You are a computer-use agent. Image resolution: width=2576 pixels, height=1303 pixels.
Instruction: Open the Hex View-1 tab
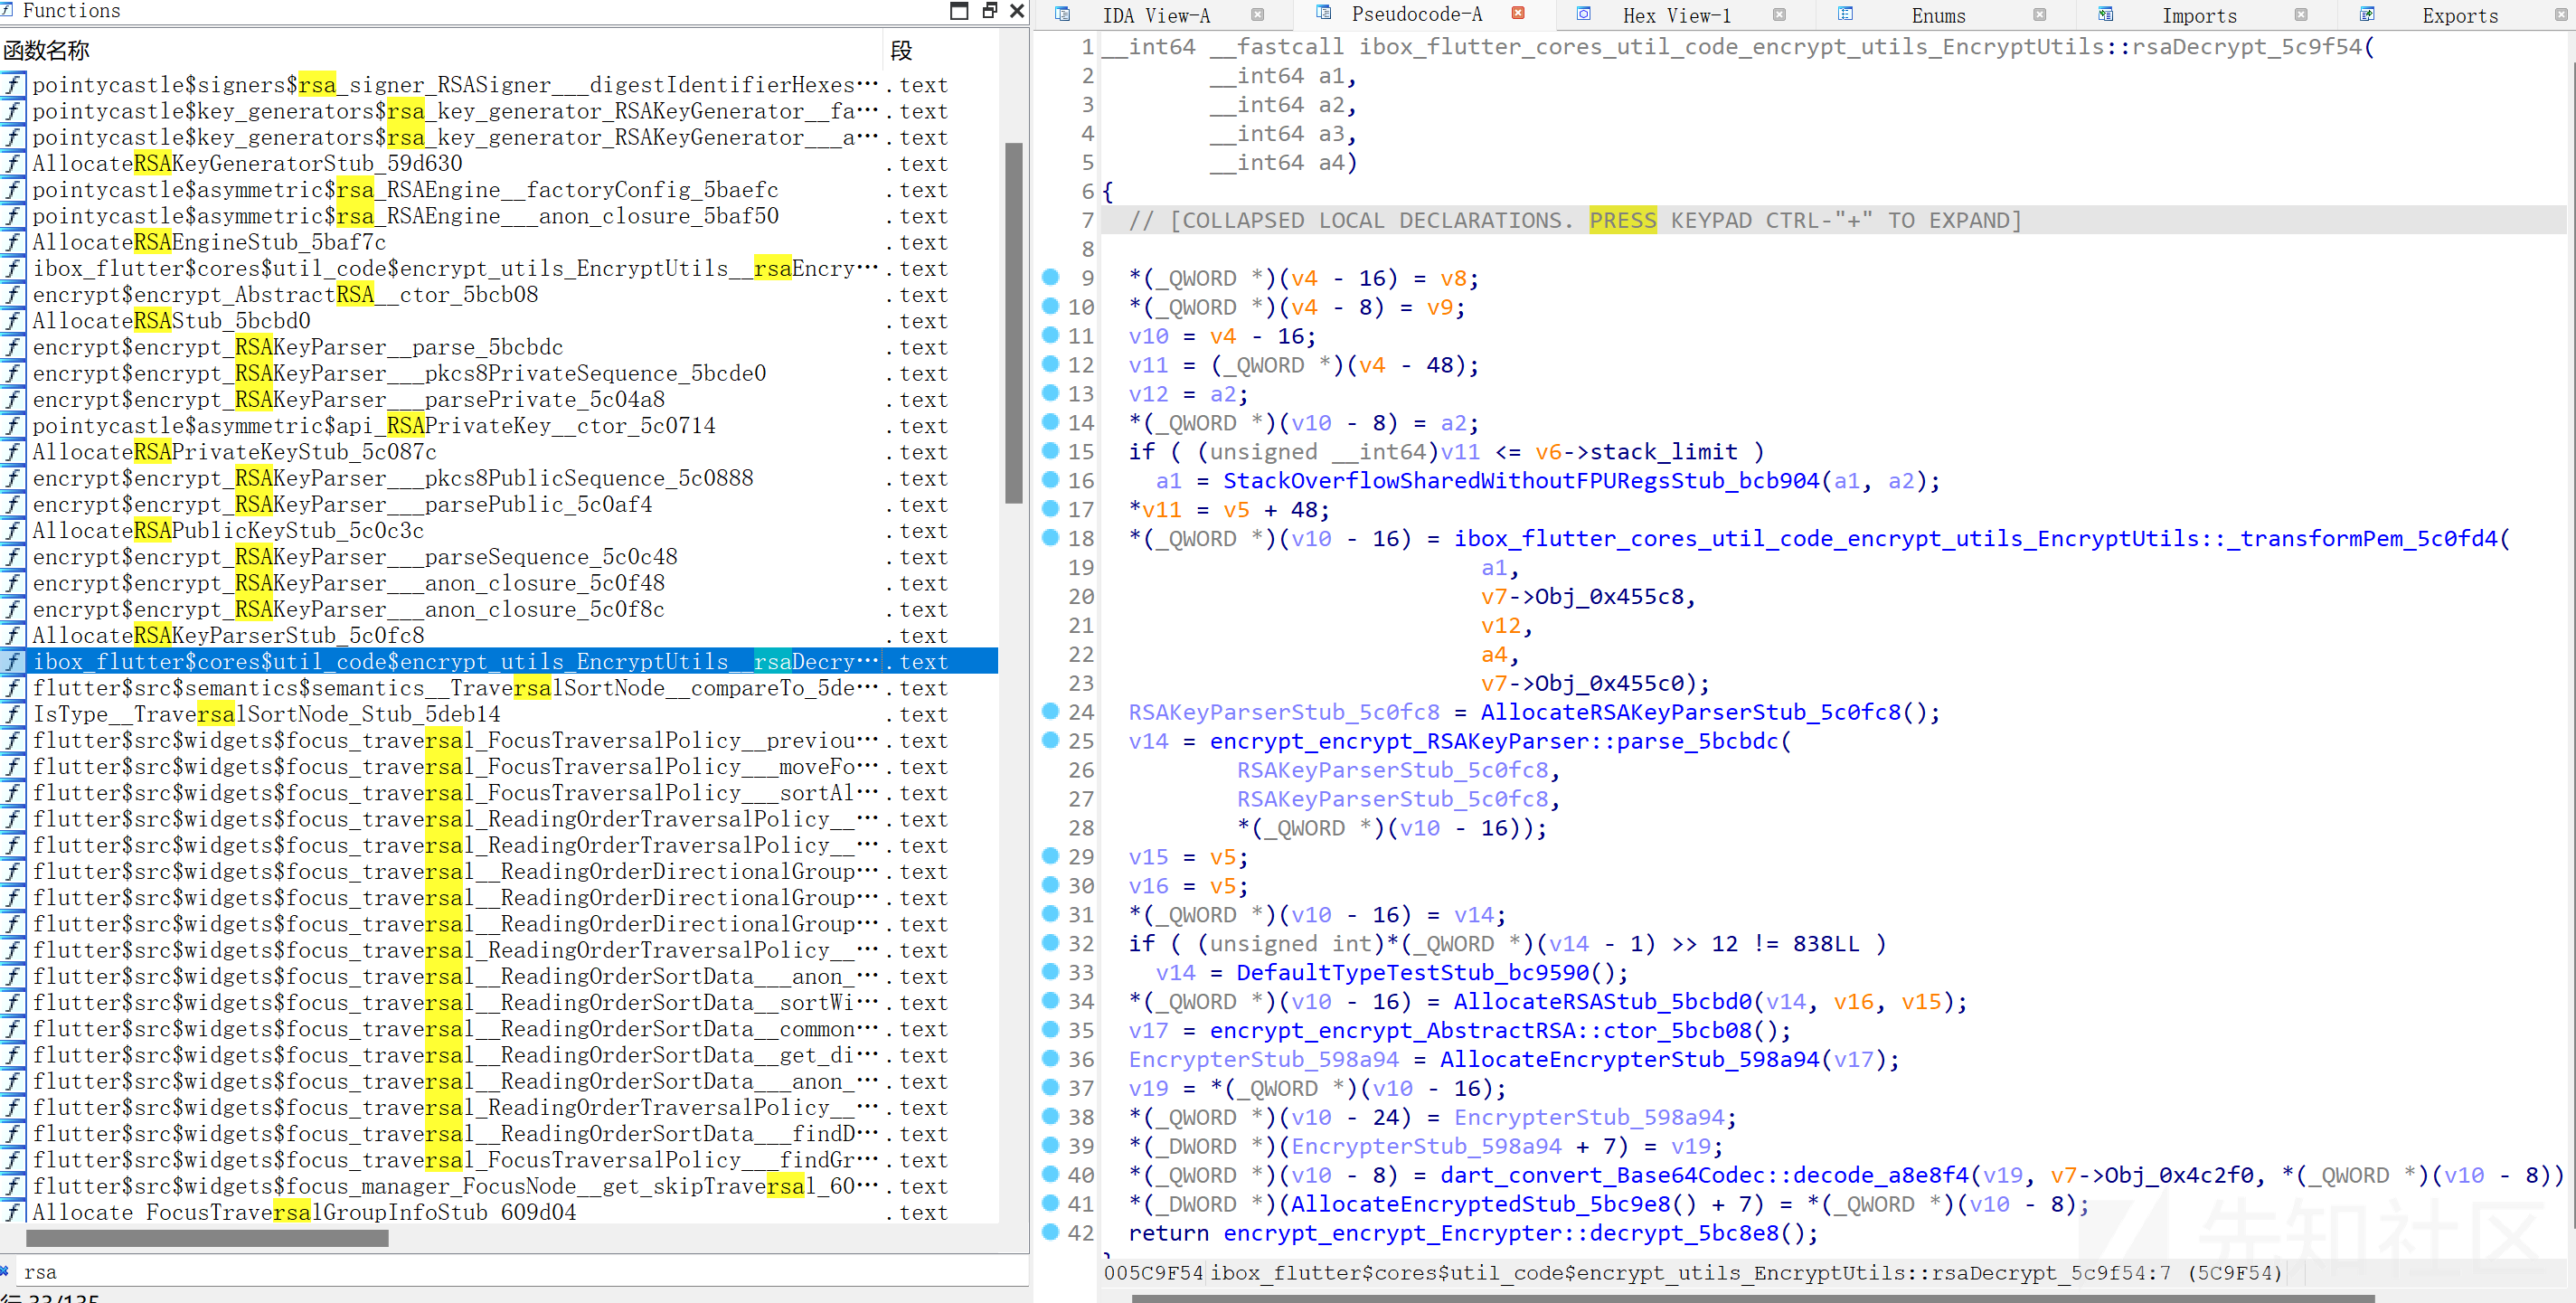coord(1676,15)
